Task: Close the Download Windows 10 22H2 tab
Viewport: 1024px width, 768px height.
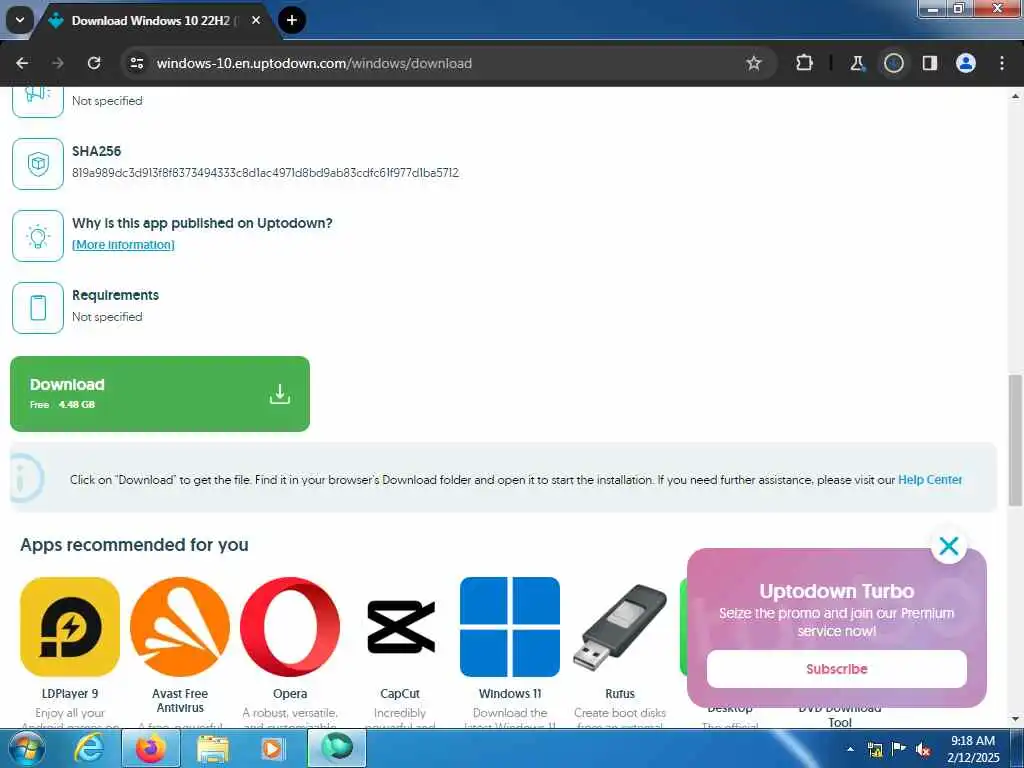Action: point(256,20)
